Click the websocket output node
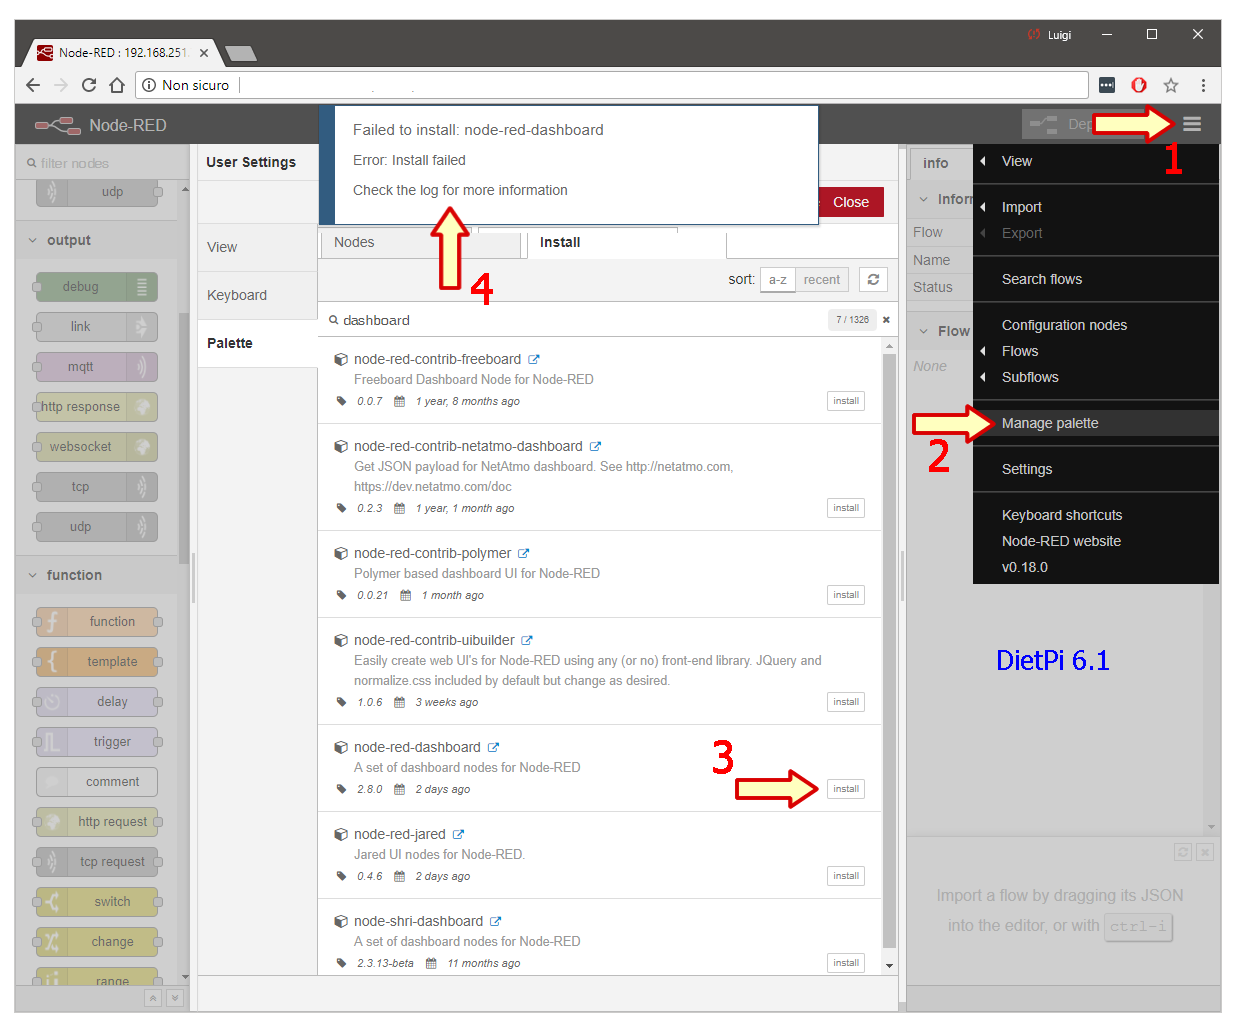 pos(97,447)
